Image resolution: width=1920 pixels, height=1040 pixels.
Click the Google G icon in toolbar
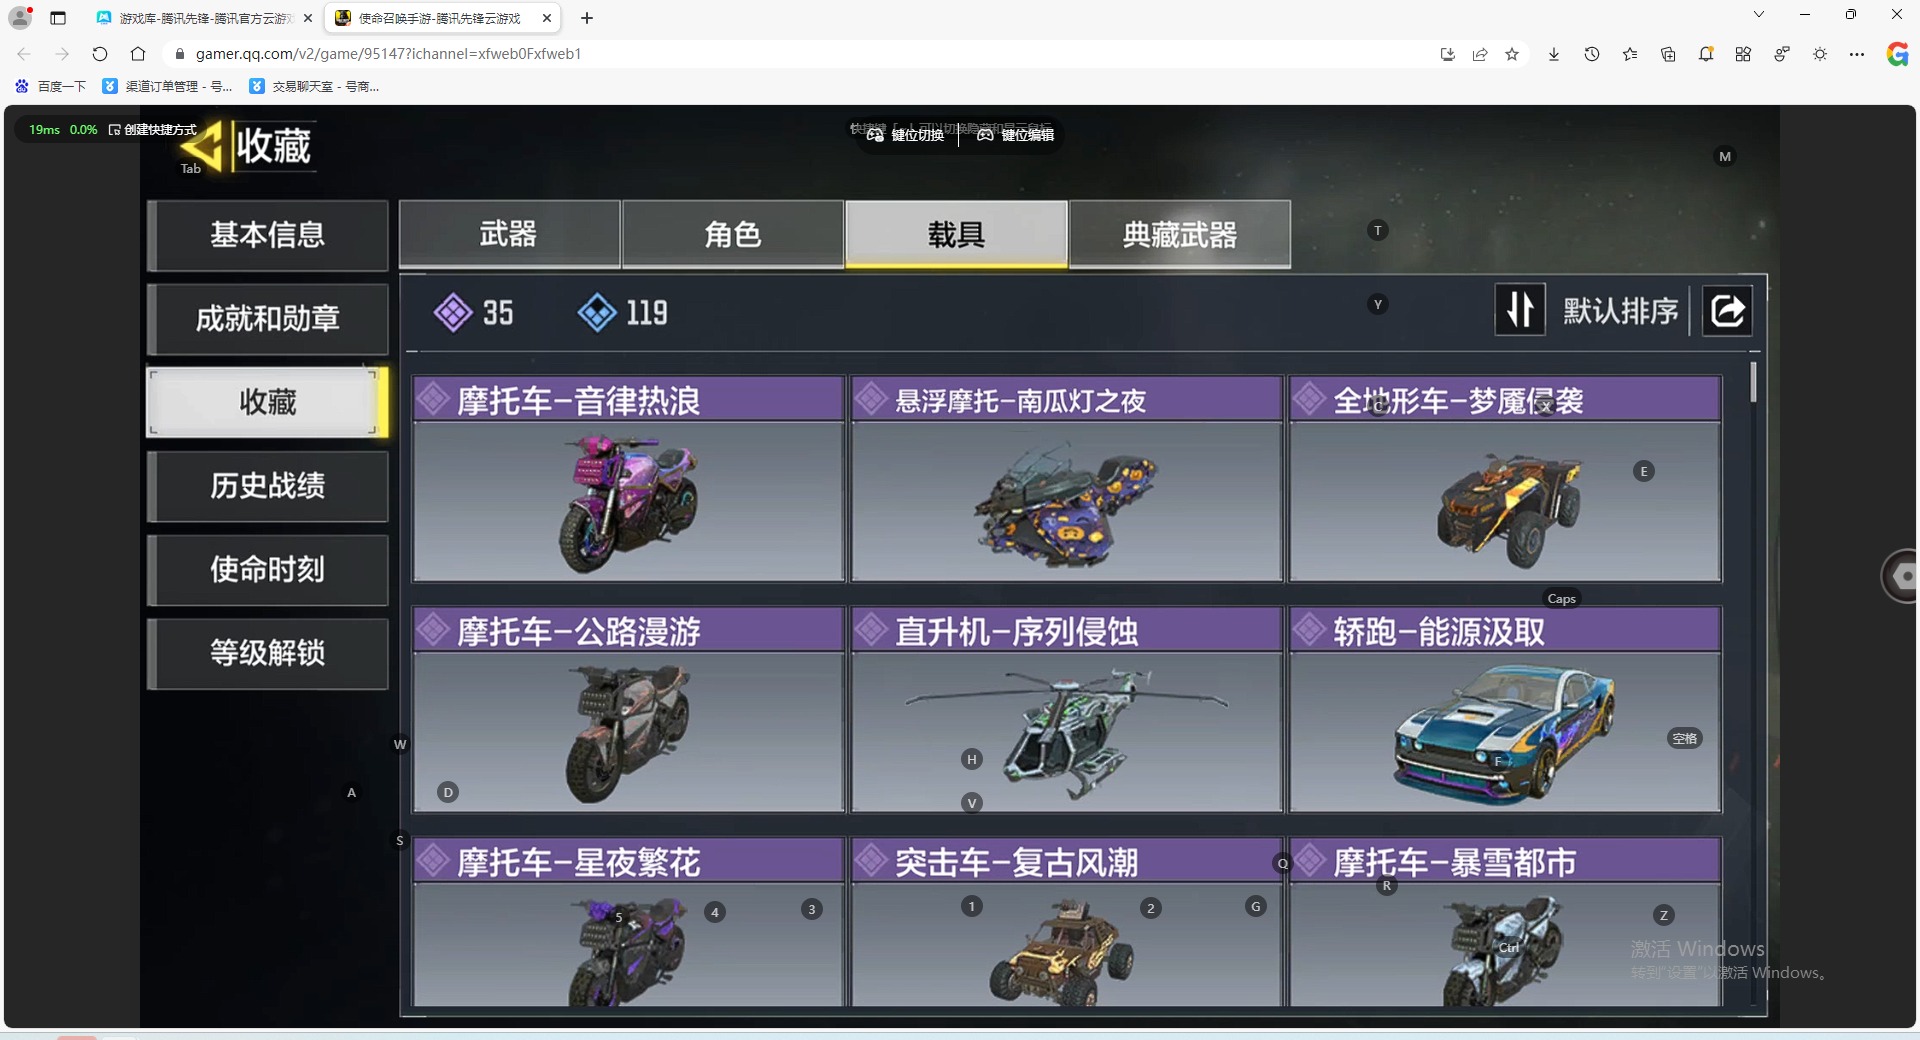[1897, 54]
